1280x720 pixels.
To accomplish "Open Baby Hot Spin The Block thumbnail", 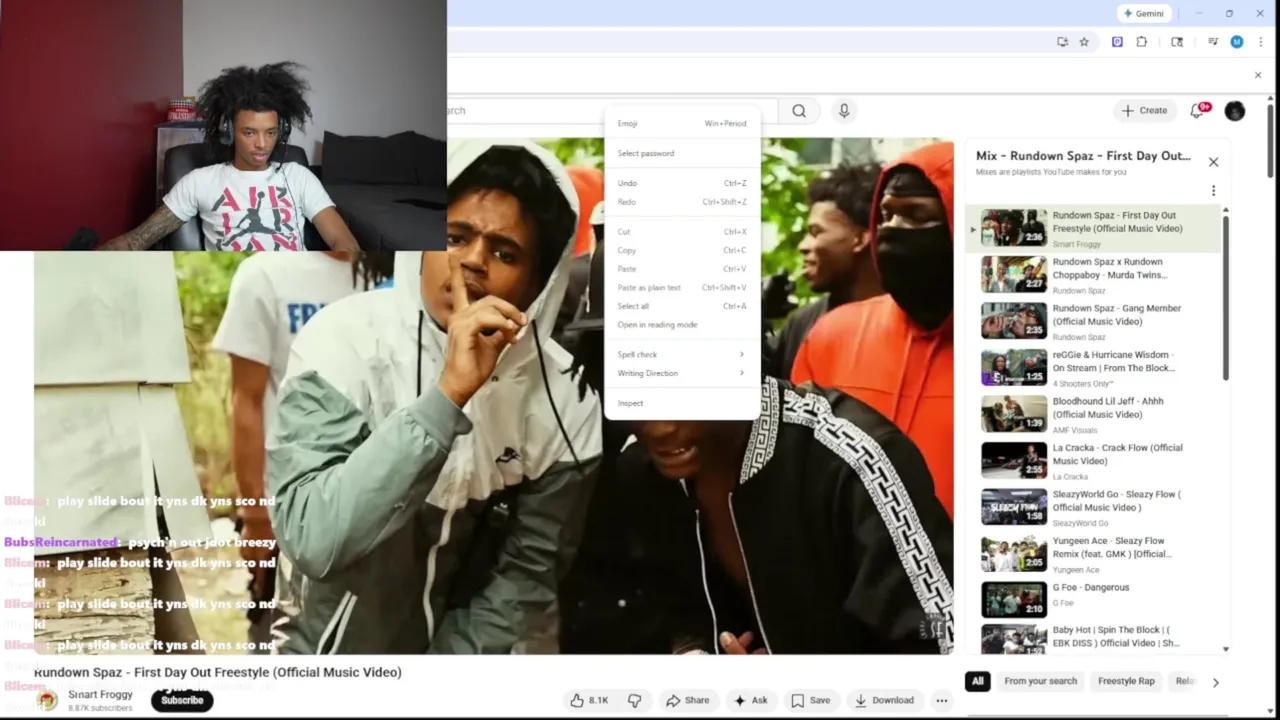I will click(1014, 640).
